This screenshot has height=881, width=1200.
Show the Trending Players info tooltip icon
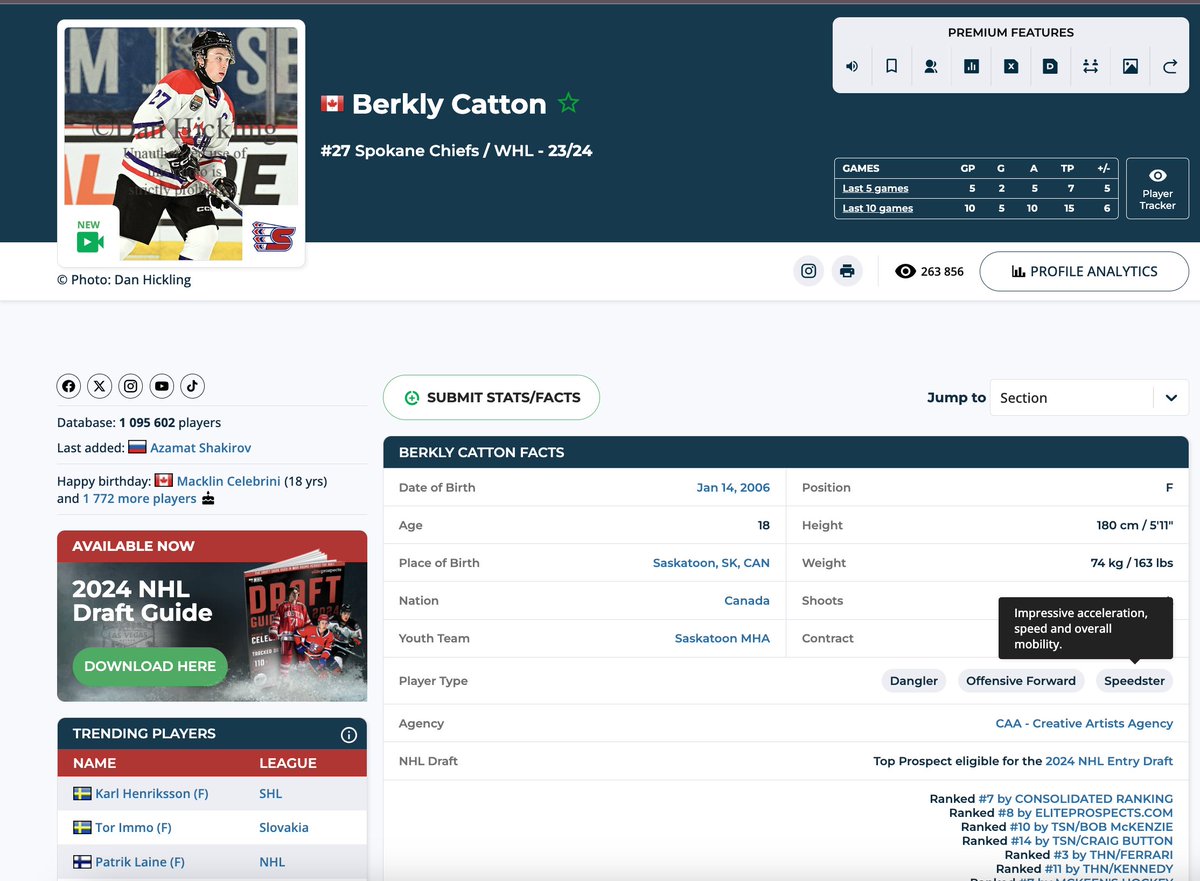(349, 734)
